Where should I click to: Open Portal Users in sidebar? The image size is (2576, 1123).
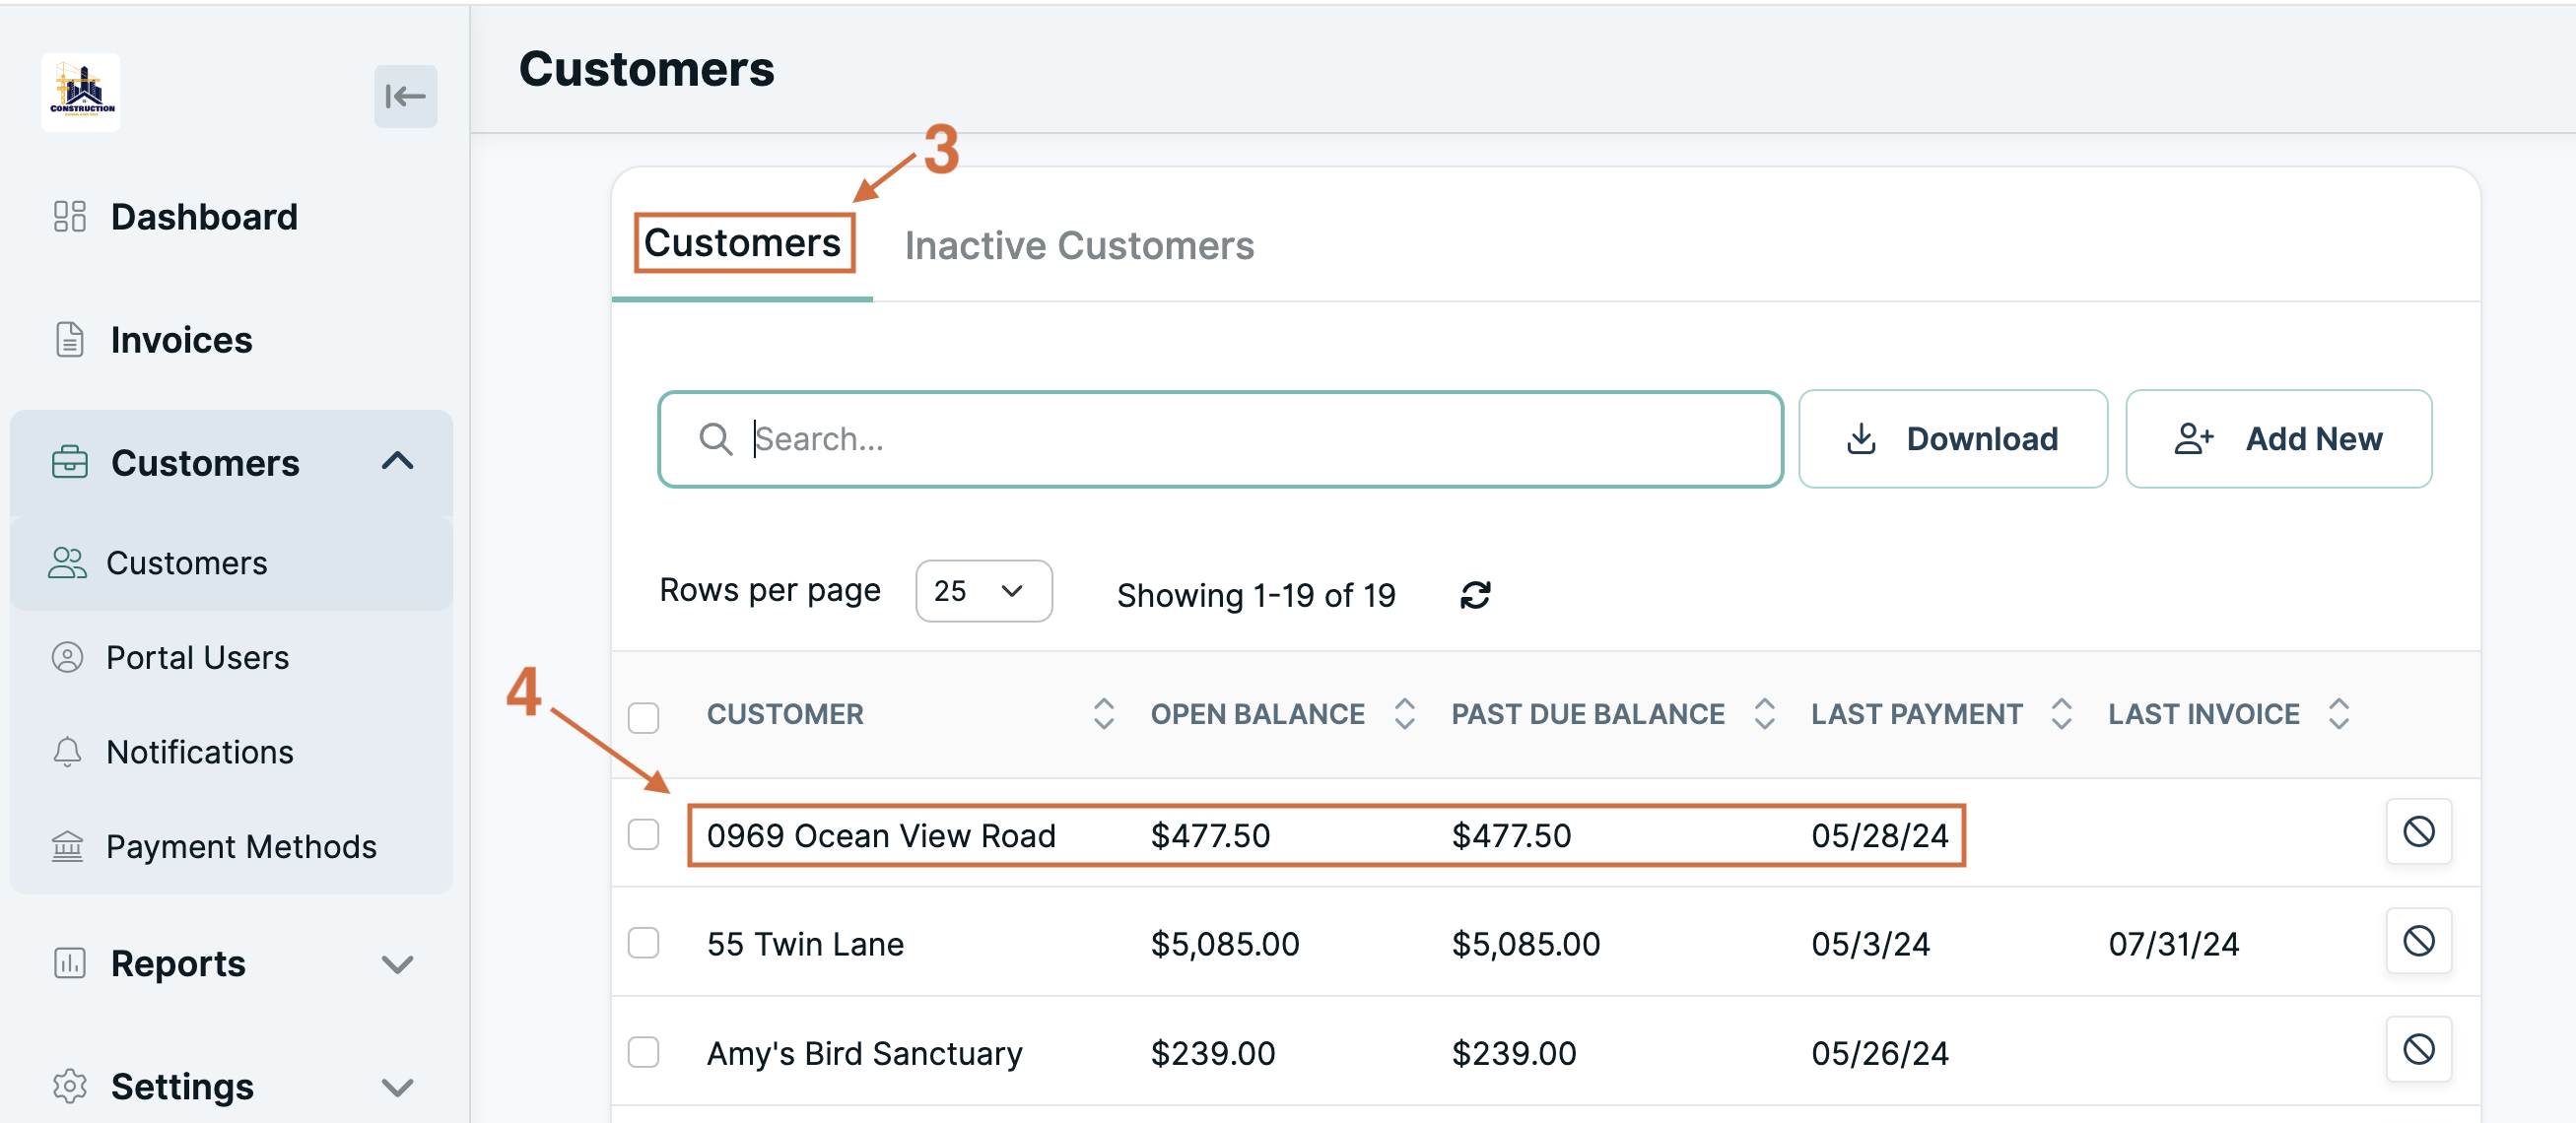click(197, 658)
